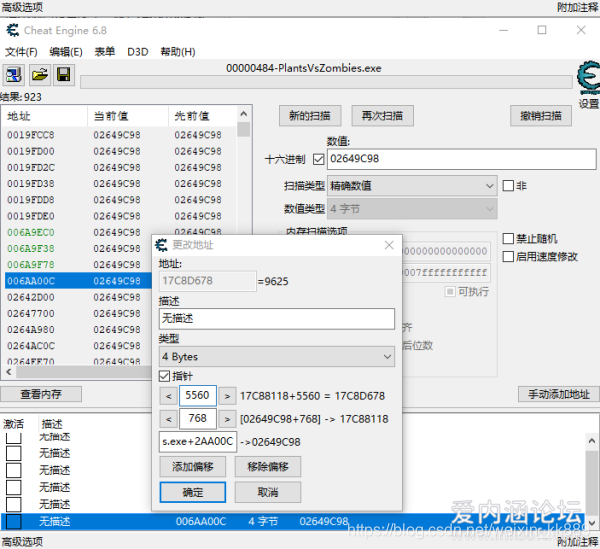Image resolution: width=600 pixels, height=549 pixels.
Task: Open the 扫描类型 精确数值 dropdown
Action: (x=412, y=186)
